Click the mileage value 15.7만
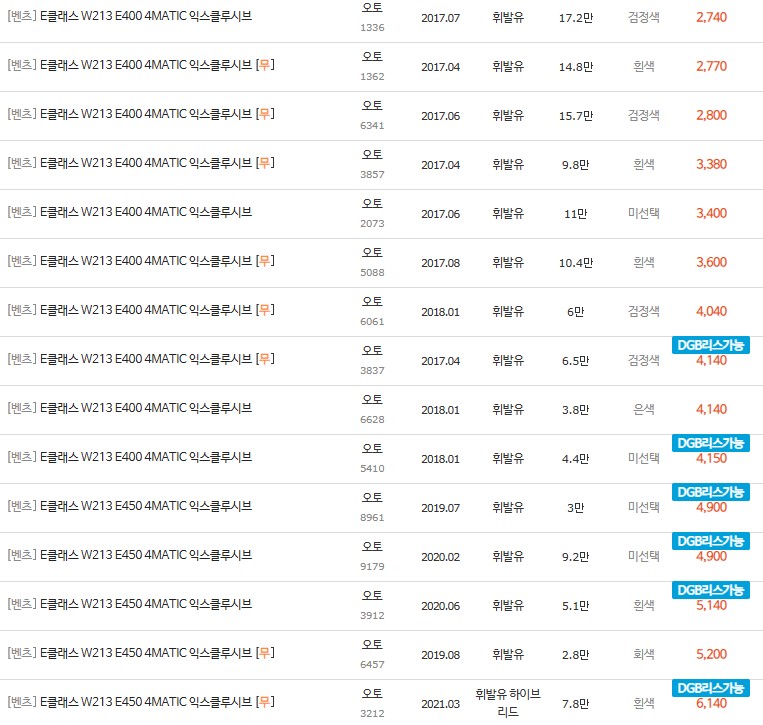Image resolution: width=763 pixels, height=725 pixels. pyautogui.click(x=576, y=116)
